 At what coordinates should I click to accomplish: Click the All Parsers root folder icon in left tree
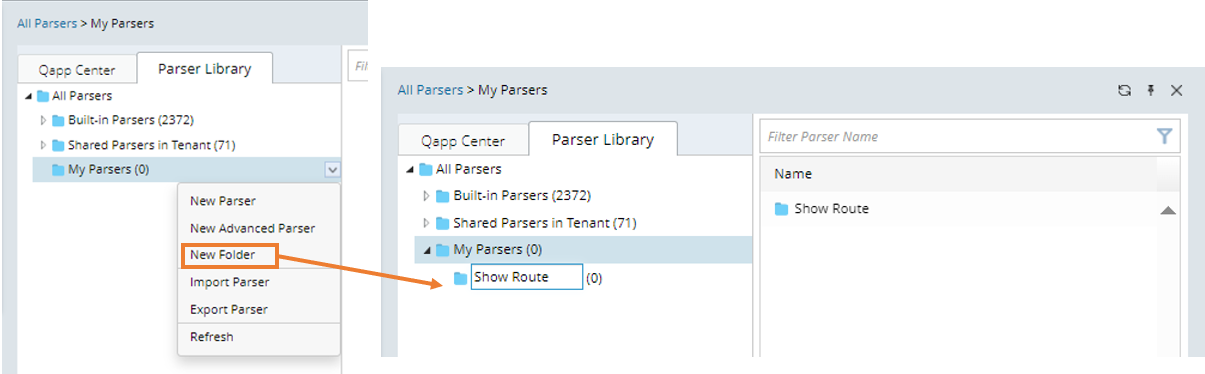click(x=43, y=96)
